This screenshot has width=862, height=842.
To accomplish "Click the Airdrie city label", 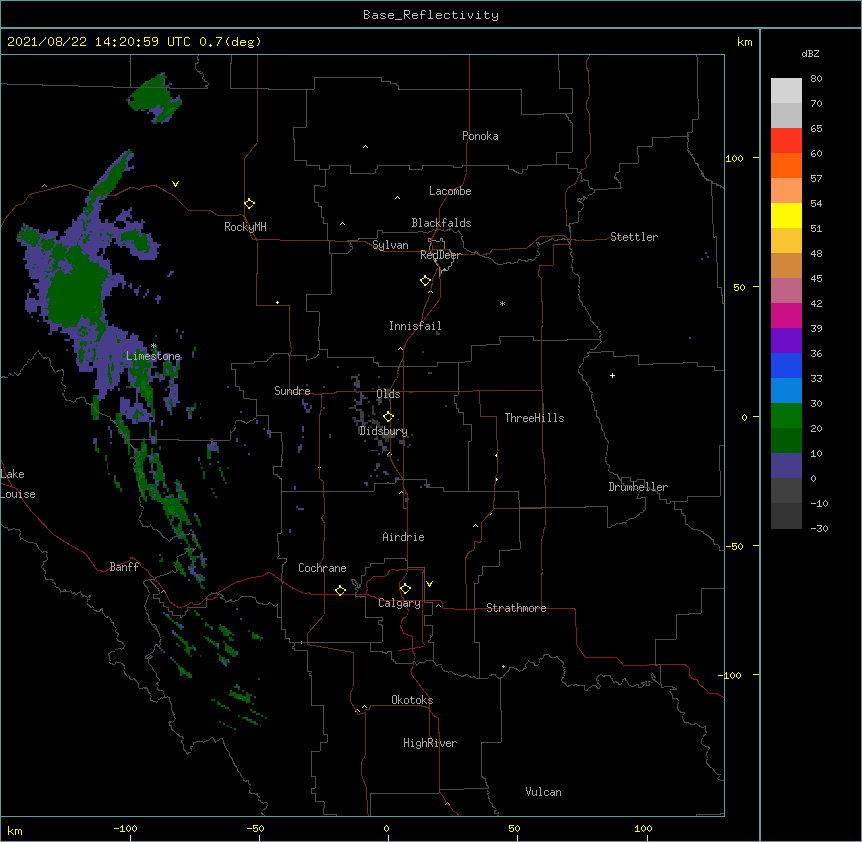I will tap(404, 537).
